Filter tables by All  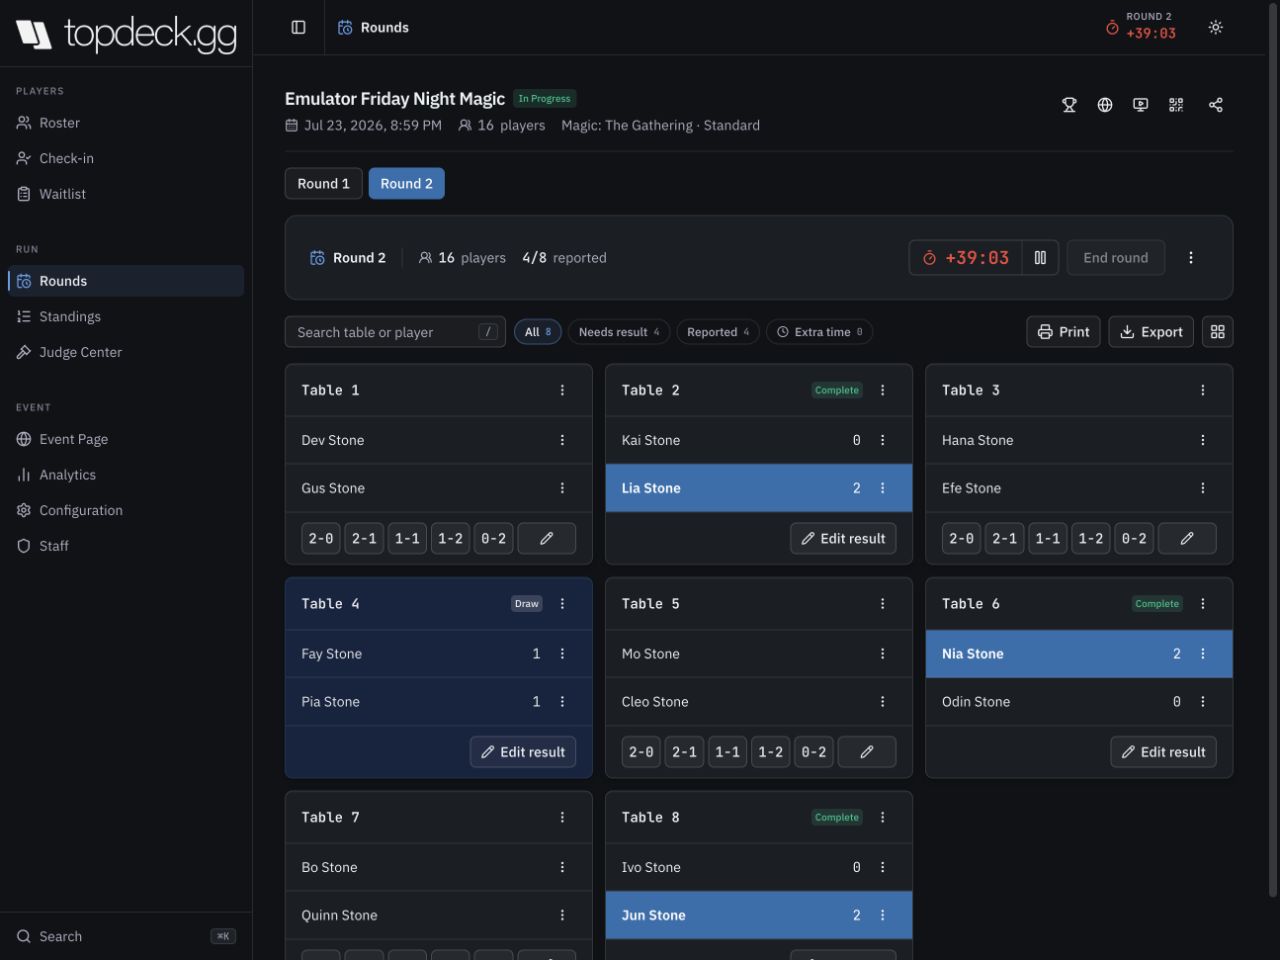[538, 332]
